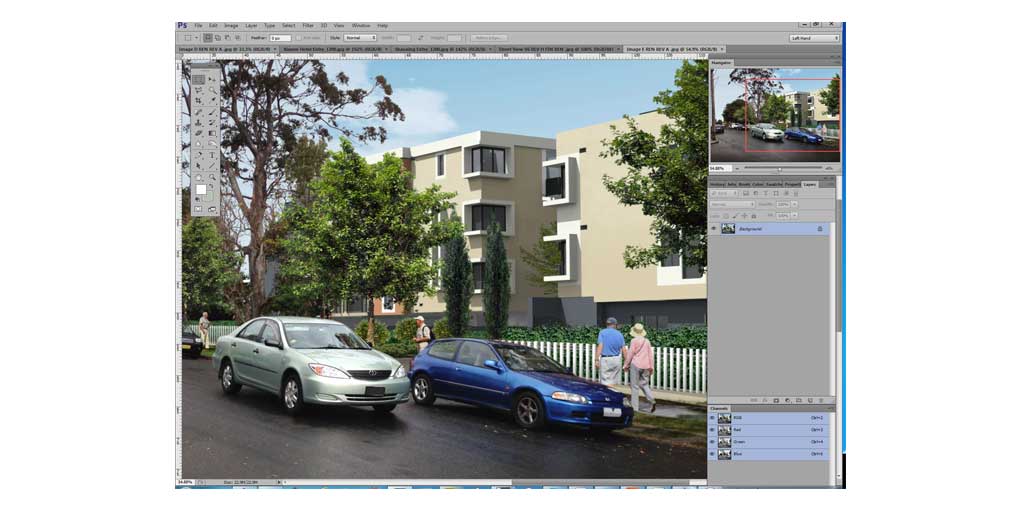Select the Rectangular Marquee tool in toolbox
The image size is (1020, 510).
coord(198,79)
